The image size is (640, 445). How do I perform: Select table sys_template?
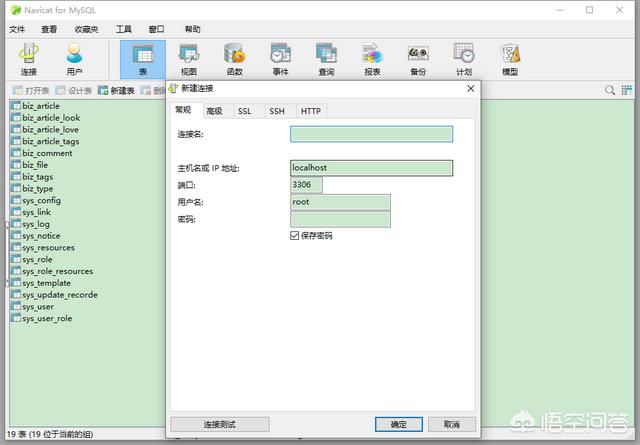coord(41,283)
